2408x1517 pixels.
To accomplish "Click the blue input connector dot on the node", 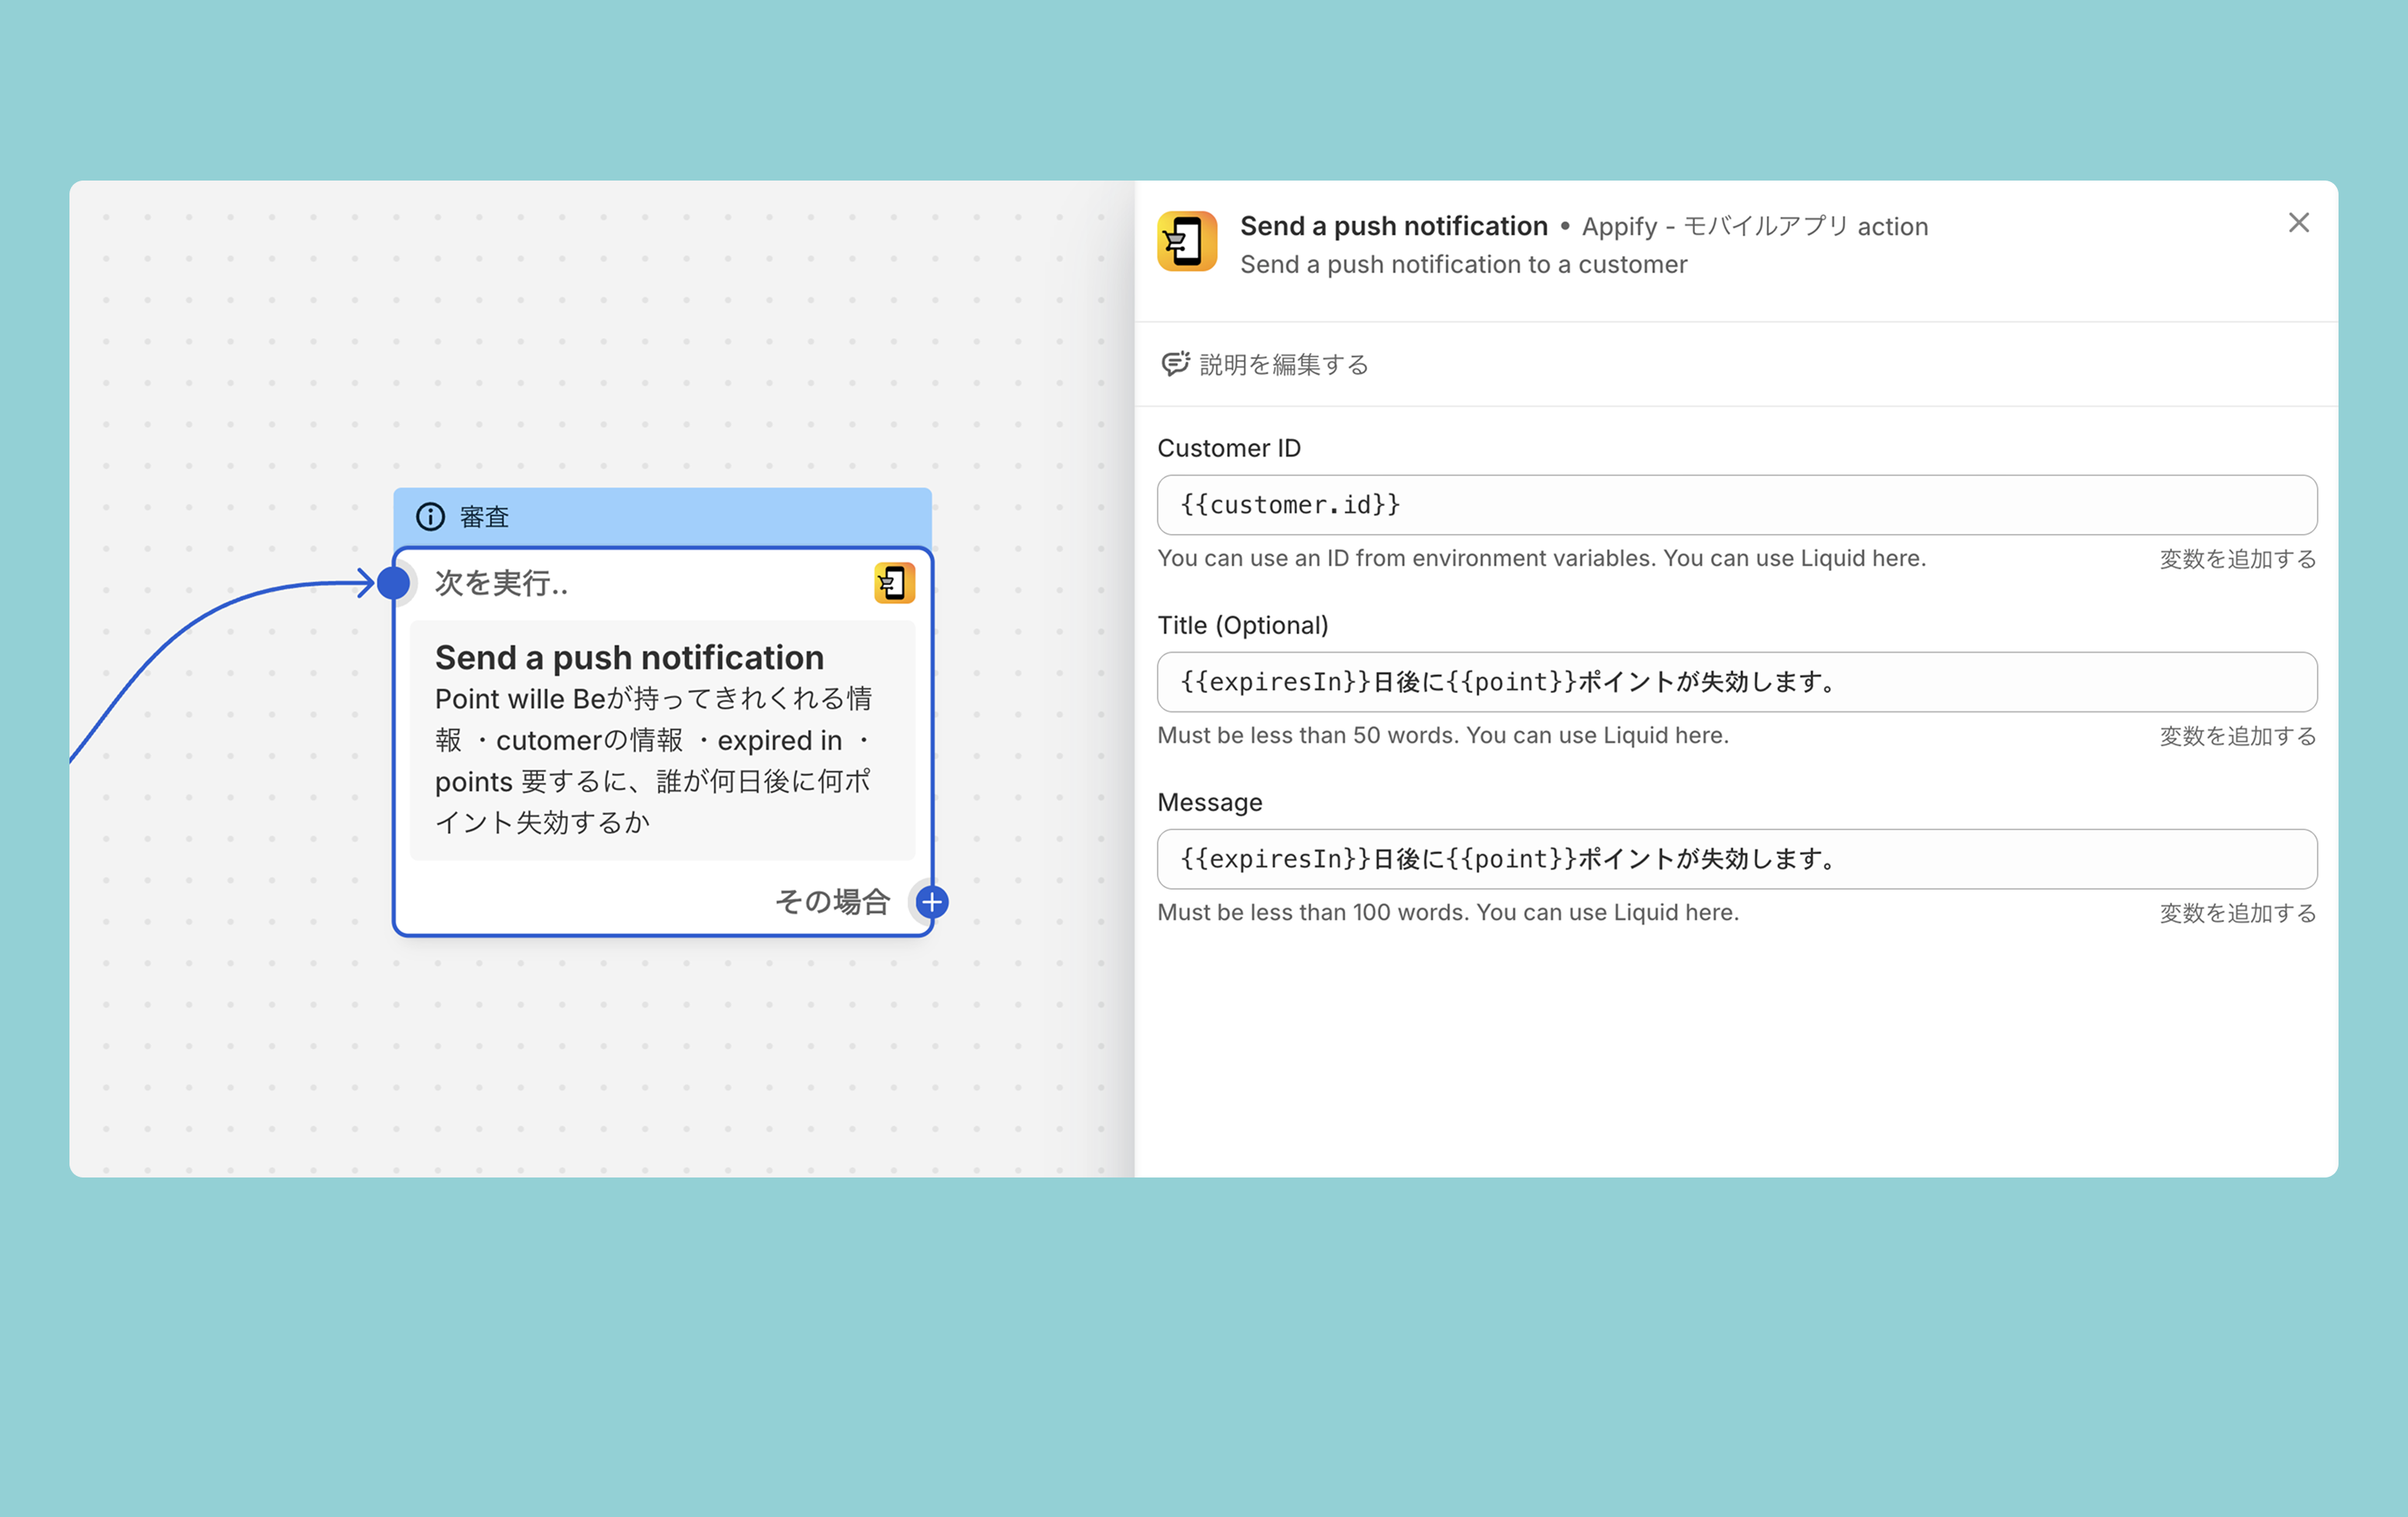I will 394,583.
